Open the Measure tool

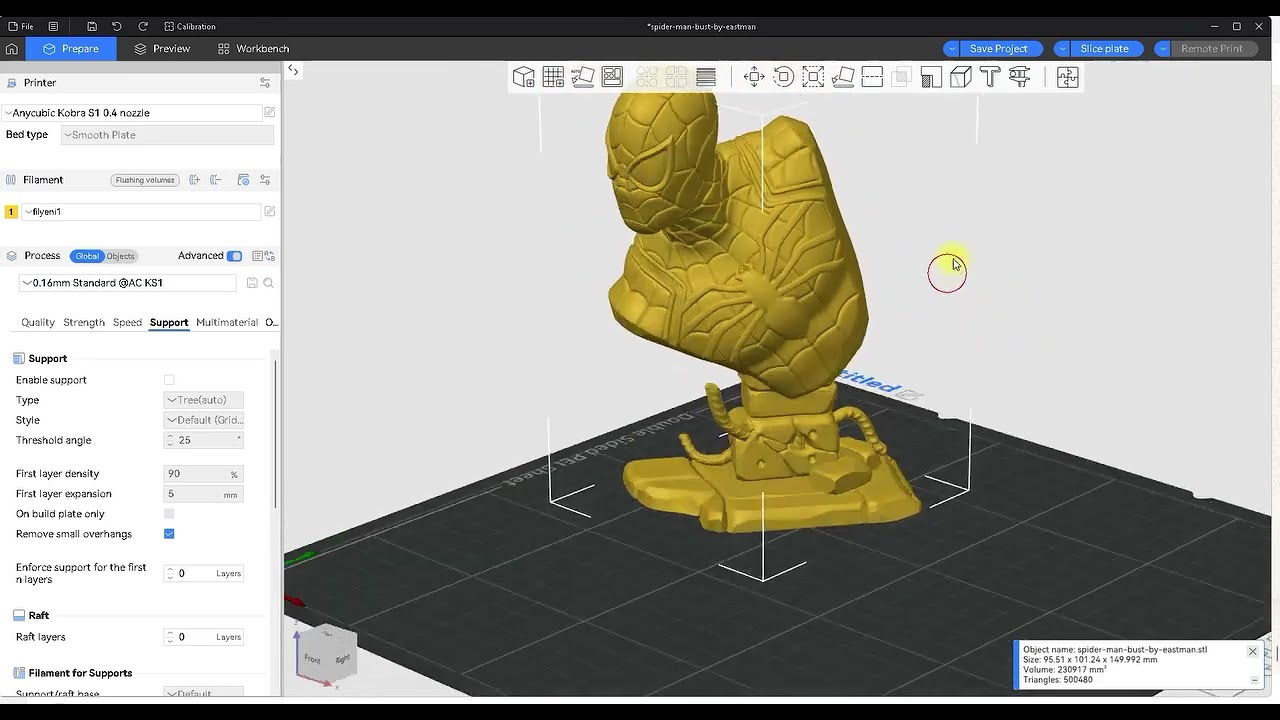1020,77
